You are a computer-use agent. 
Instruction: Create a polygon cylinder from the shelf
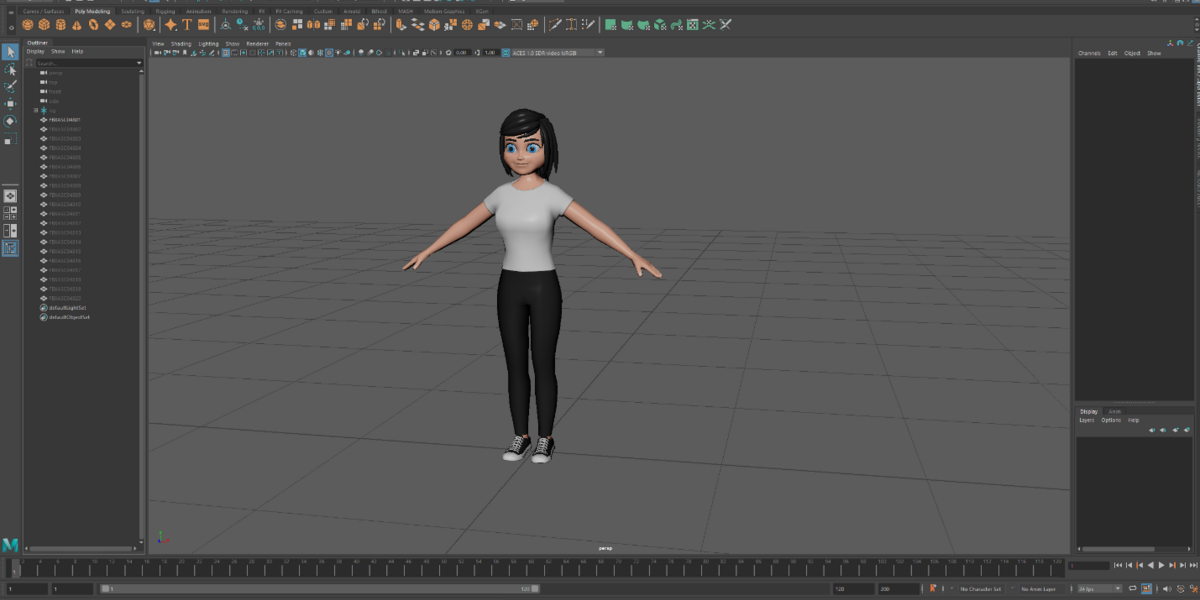(60, 24)
